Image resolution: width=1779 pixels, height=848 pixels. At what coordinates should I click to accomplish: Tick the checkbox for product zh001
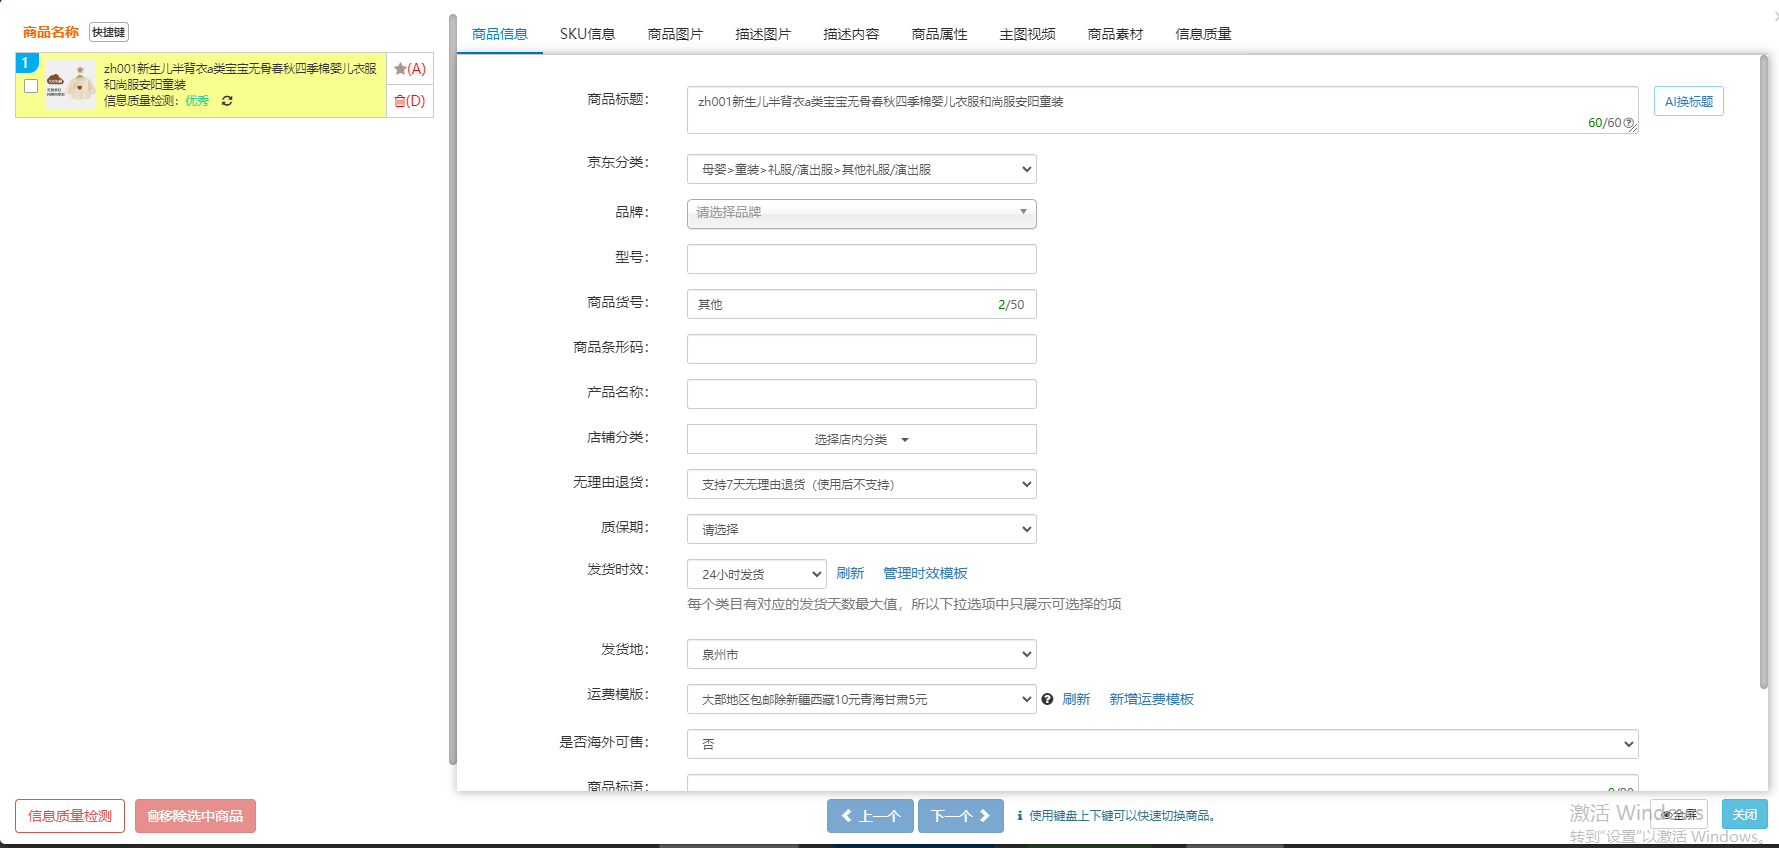click(x=31, y=86)
